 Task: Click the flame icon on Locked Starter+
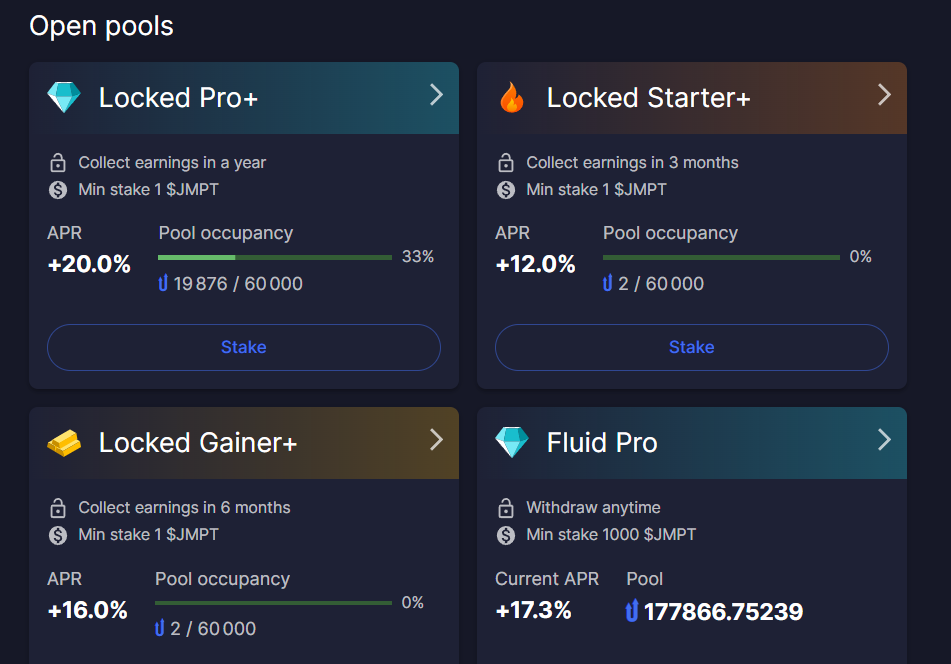(512, 97)
